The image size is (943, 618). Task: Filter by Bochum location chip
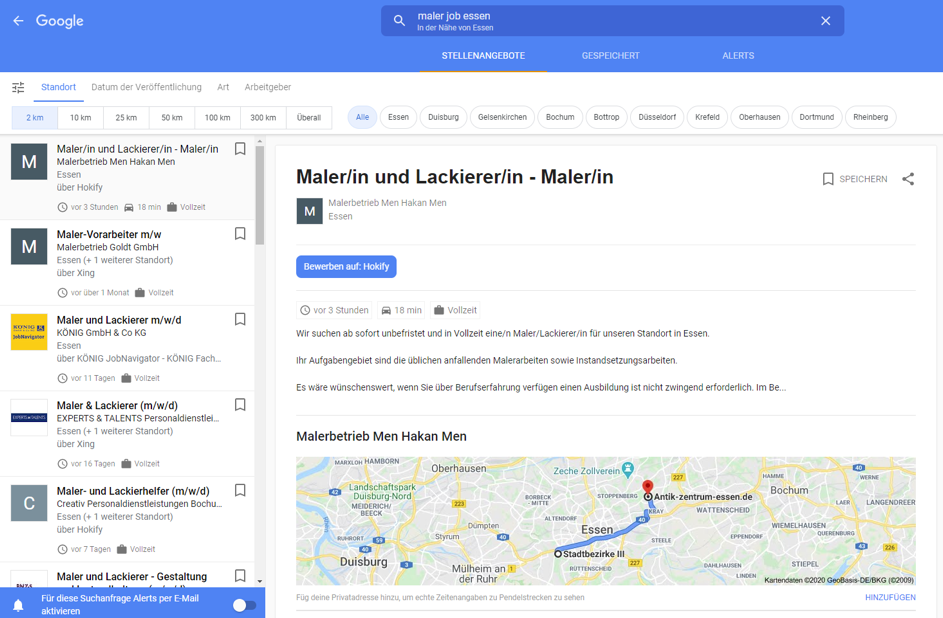point(560,117)
